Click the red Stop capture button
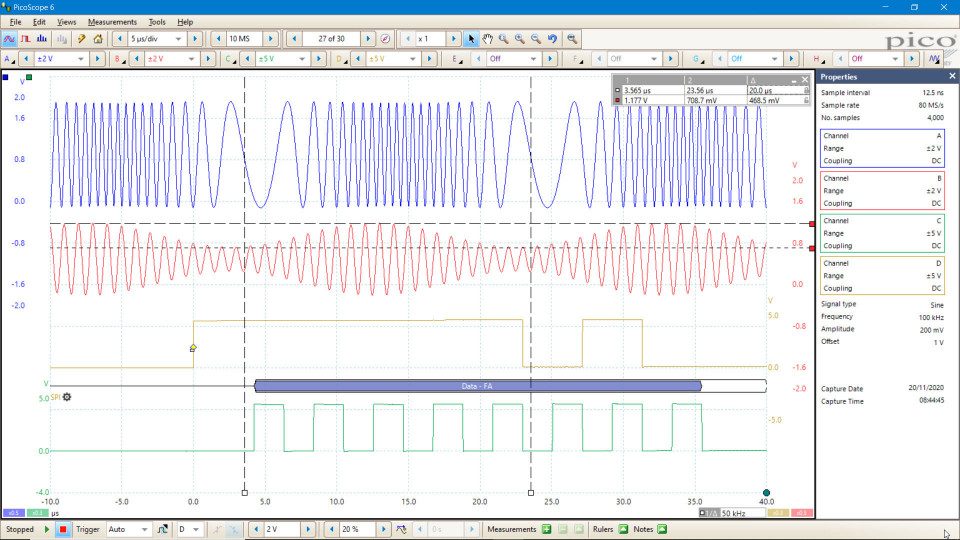 (63, 529)
